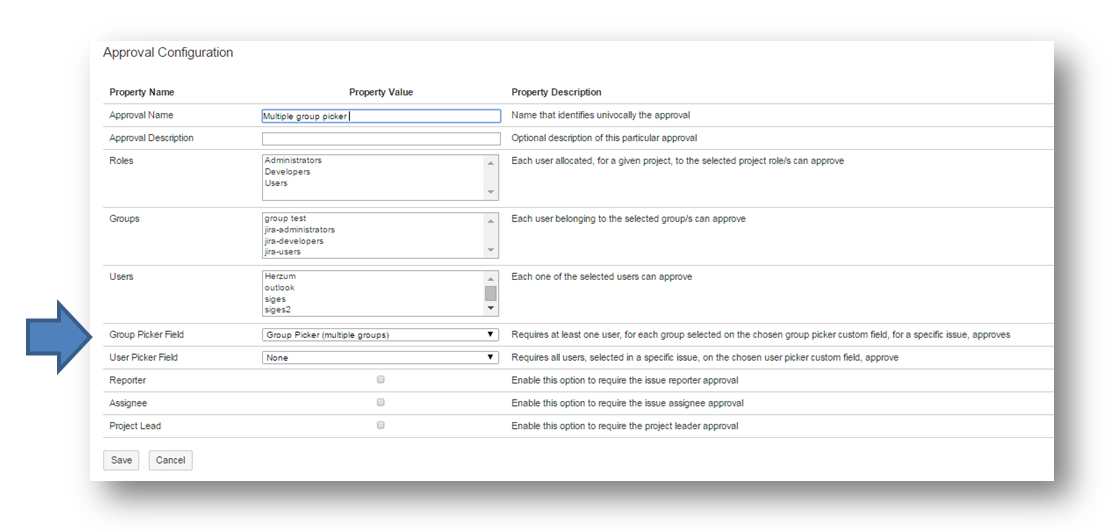Select jira-developers in the Groups list
The image size is (1113, 532).
pos(294,241)
